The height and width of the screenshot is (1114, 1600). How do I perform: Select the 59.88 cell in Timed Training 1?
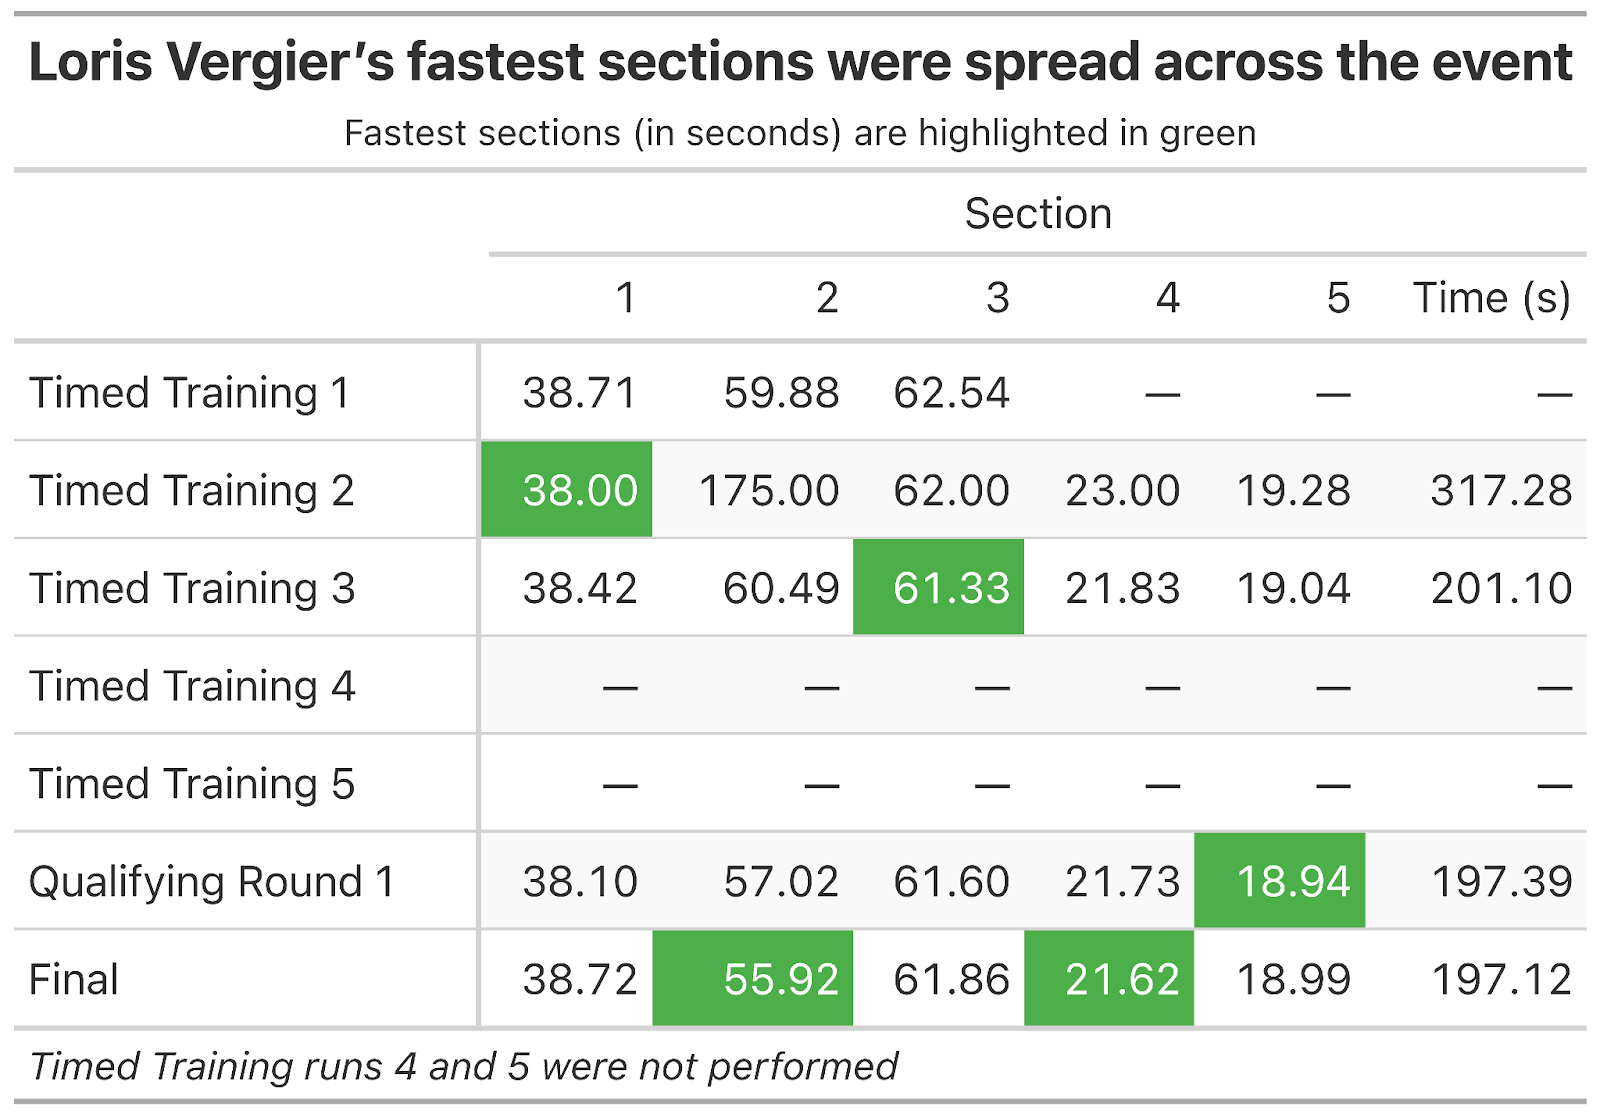[781, 393]
